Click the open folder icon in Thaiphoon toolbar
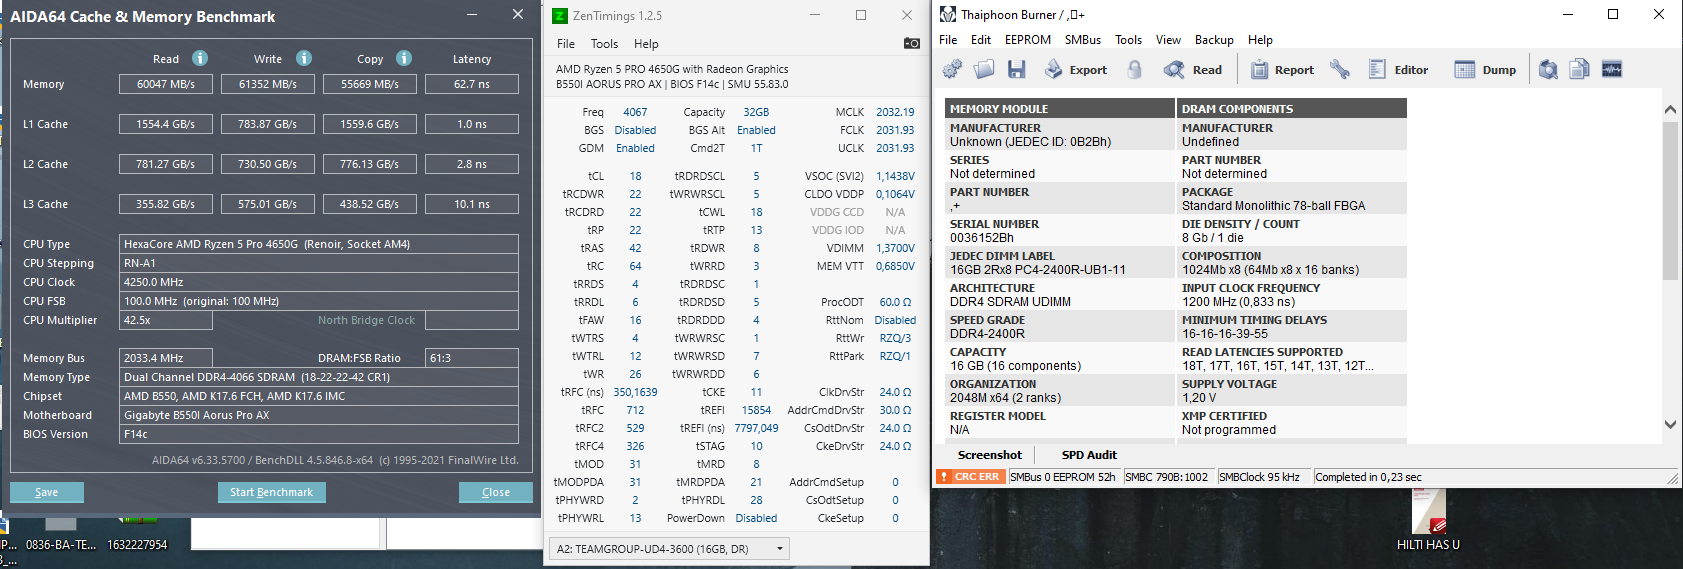This screenshot has height=569, width=1683. 984,69
